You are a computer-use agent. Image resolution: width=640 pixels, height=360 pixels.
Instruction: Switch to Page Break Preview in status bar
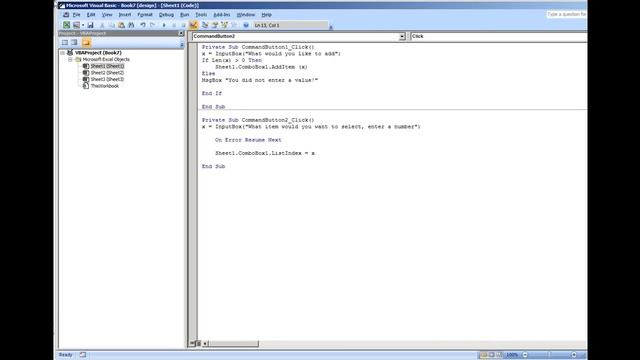pyautogui.click(x=500, y=355)
